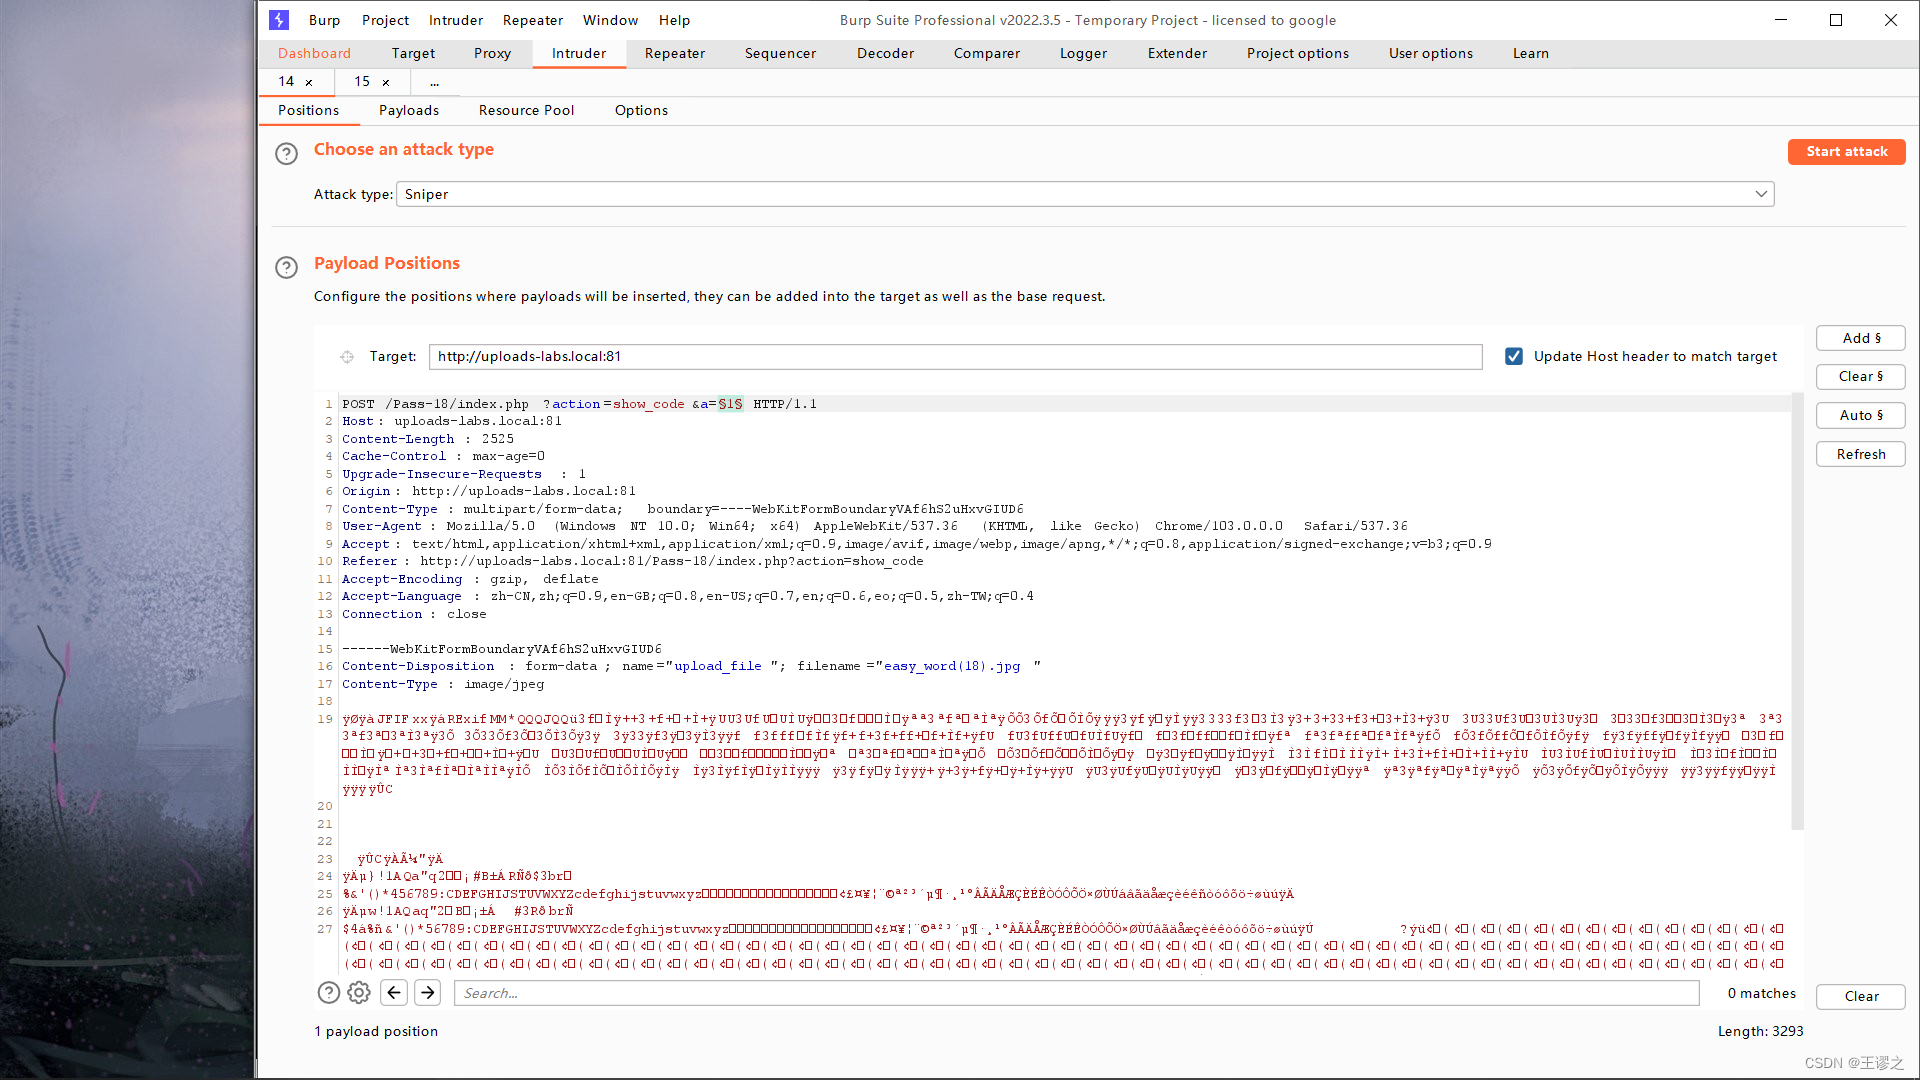This screenshot has height=1080, width=1920.
Task: Click the User-Agent header line
Action: (x=874, y=527)
